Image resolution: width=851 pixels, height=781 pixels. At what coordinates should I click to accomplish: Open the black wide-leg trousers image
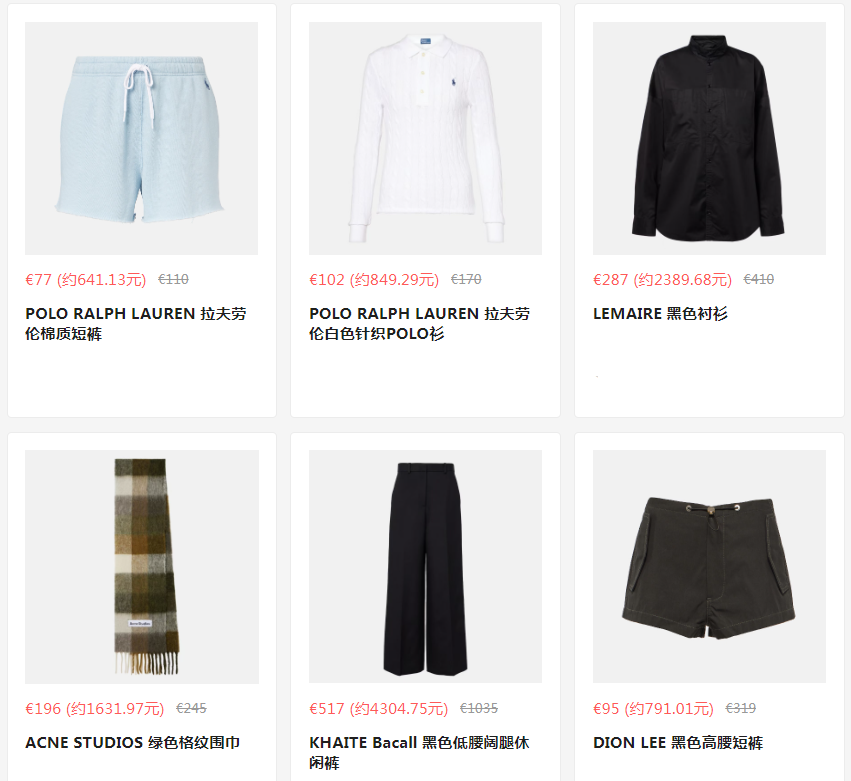tap(426, 567)
